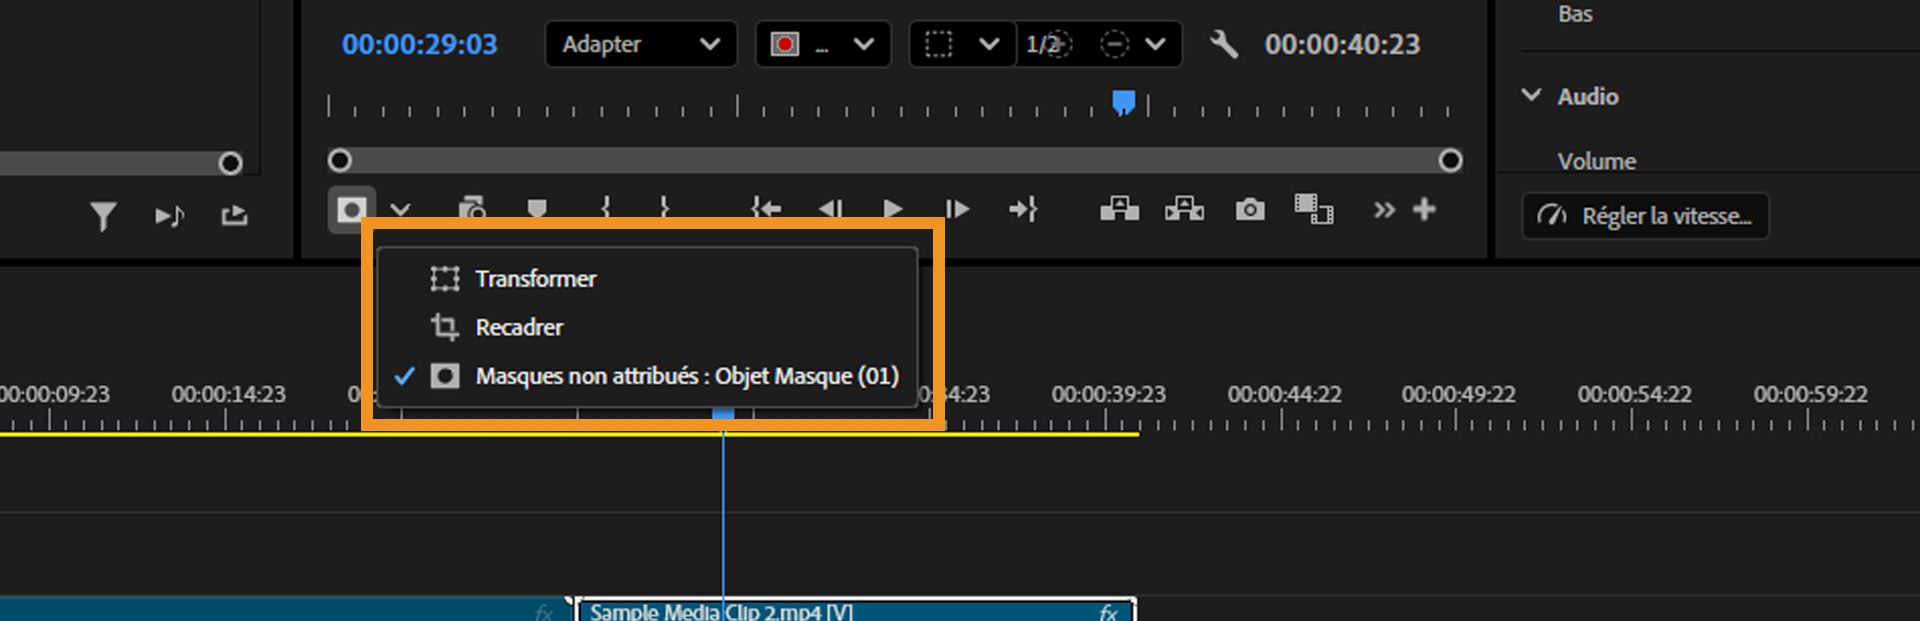Click the play audio note icon
The image size is (1920, 621).
(169, 216)
